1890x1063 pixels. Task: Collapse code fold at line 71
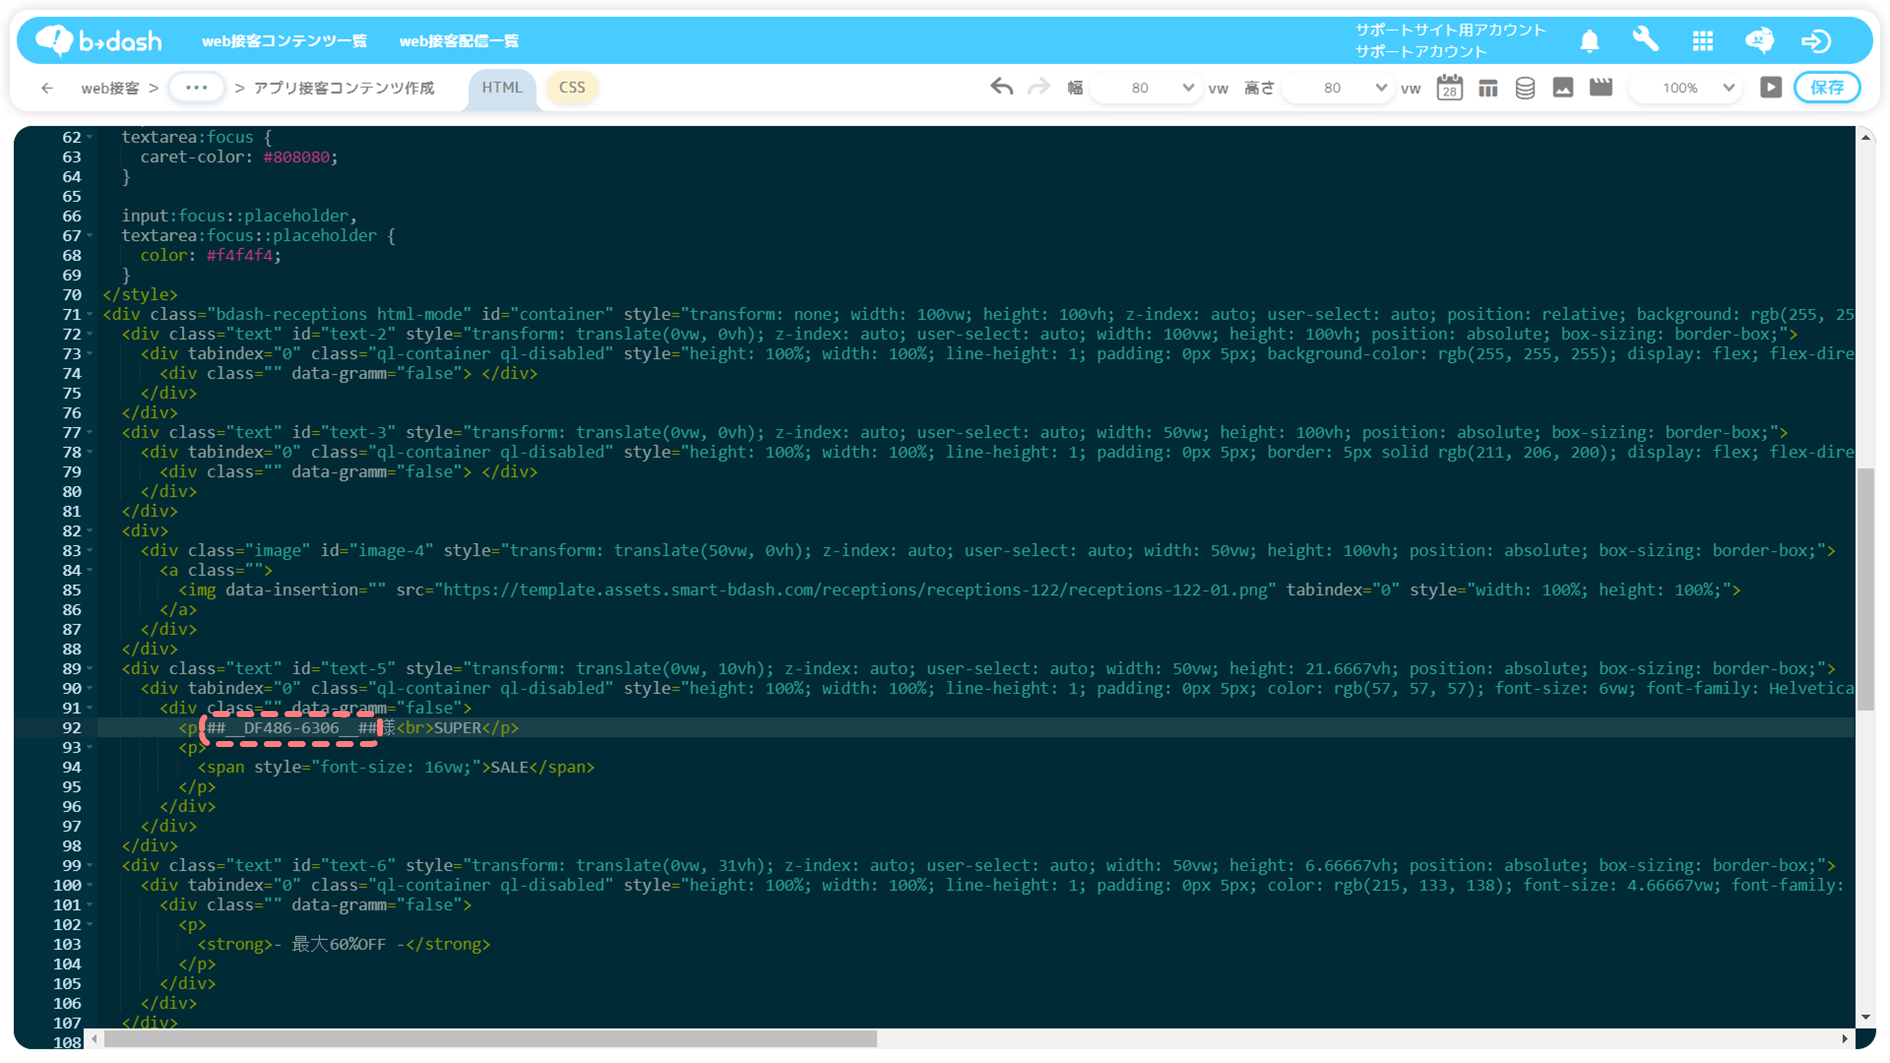coord(90,314)
